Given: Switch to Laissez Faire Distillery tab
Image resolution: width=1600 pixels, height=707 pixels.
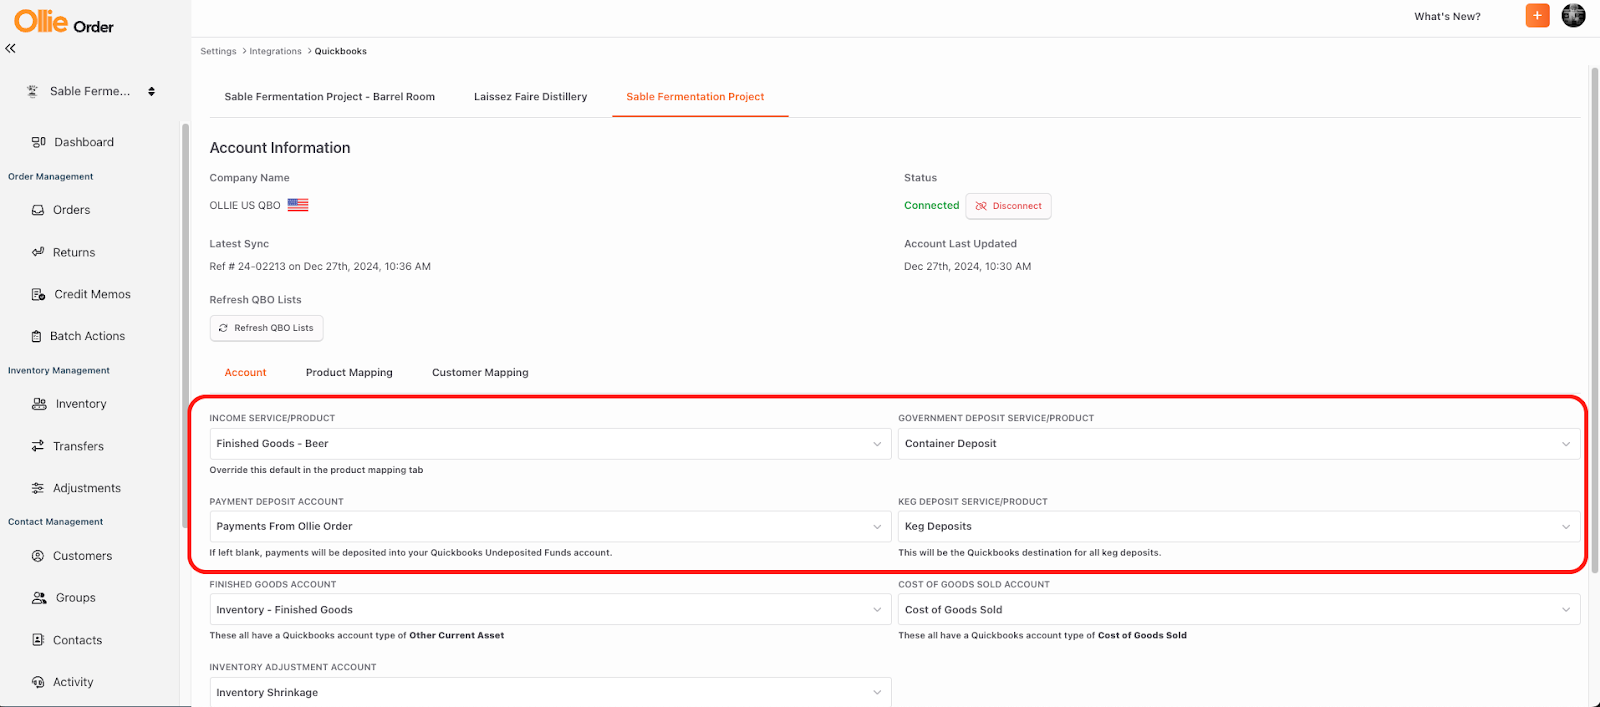Looking at the screenshot, I should 530,97.
